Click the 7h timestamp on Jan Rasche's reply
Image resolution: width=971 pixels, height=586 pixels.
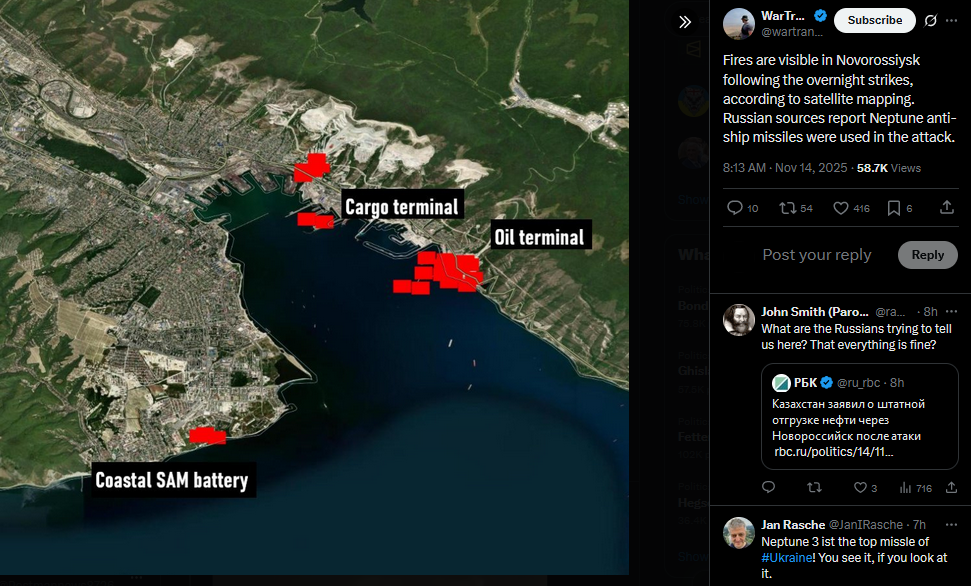920,525
